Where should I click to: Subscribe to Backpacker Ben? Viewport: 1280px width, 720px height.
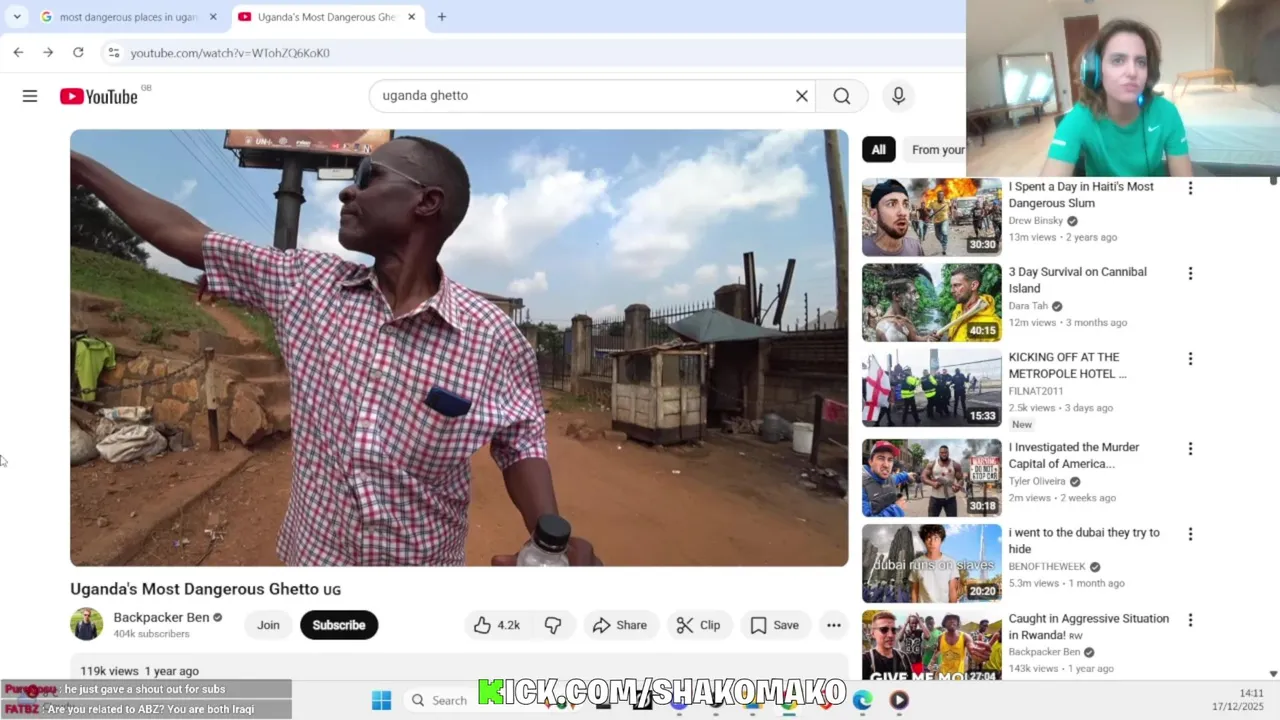point(339,625)
